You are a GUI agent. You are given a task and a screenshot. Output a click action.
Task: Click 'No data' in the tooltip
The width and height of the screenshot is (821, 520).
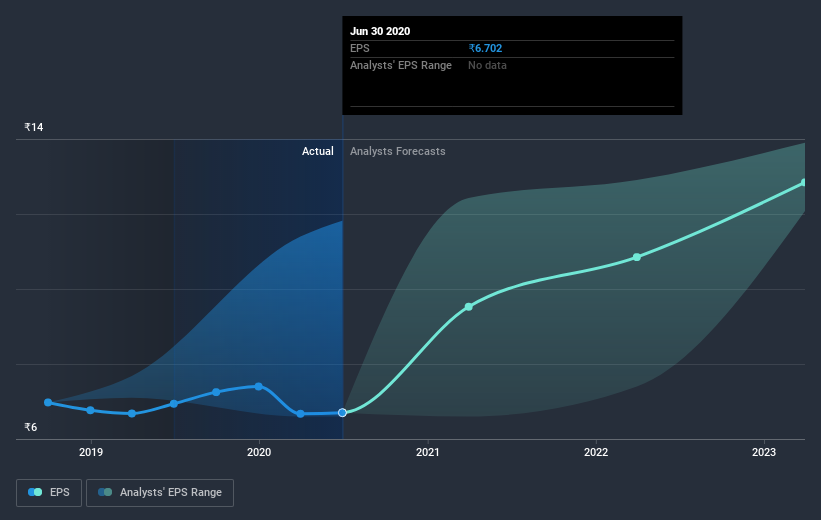[x=487, y=65]
